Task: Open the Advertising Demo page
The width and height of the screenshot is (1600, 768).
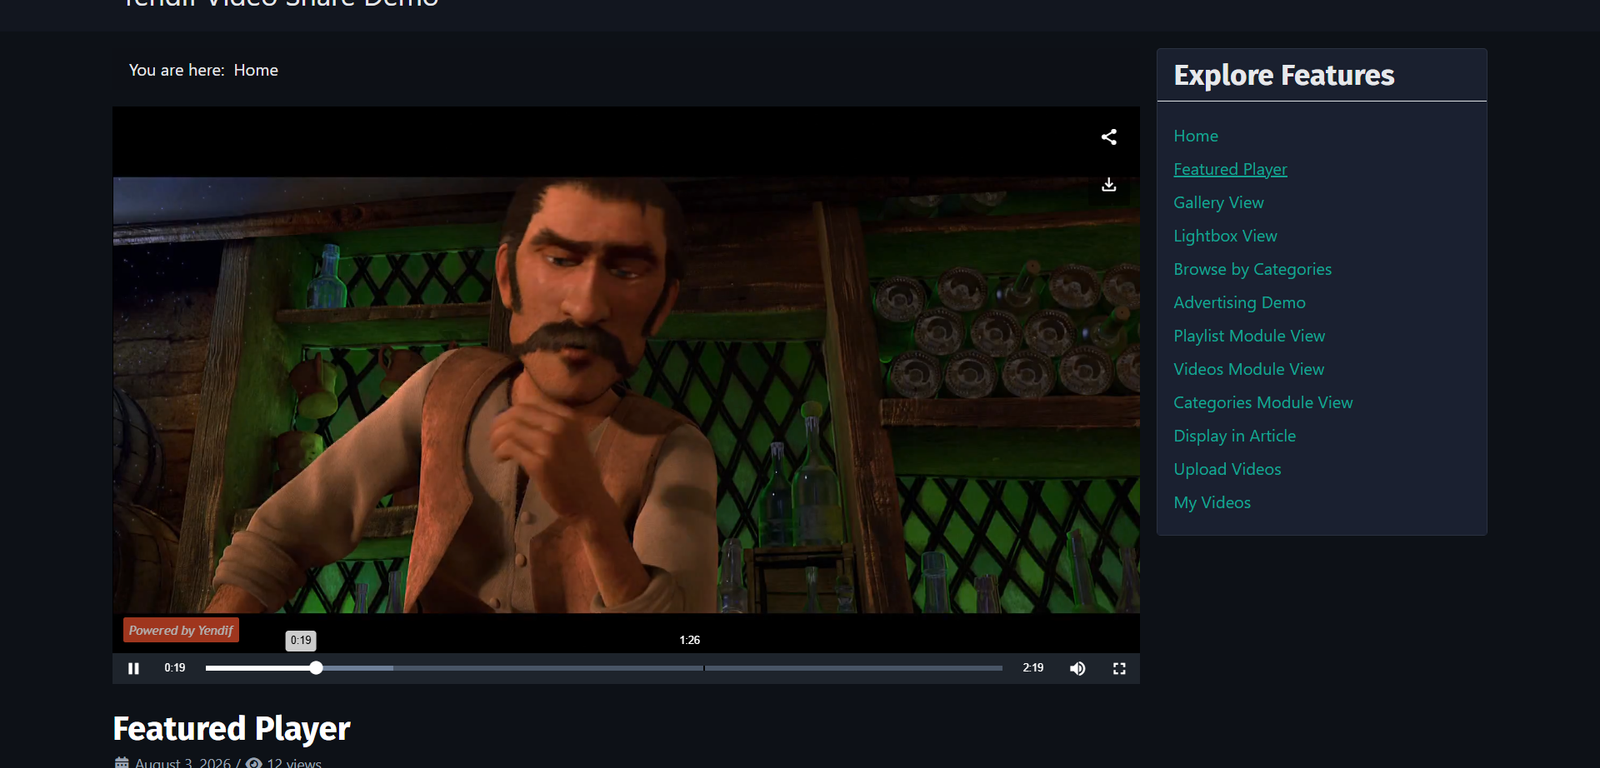Action: (1240, 303)
